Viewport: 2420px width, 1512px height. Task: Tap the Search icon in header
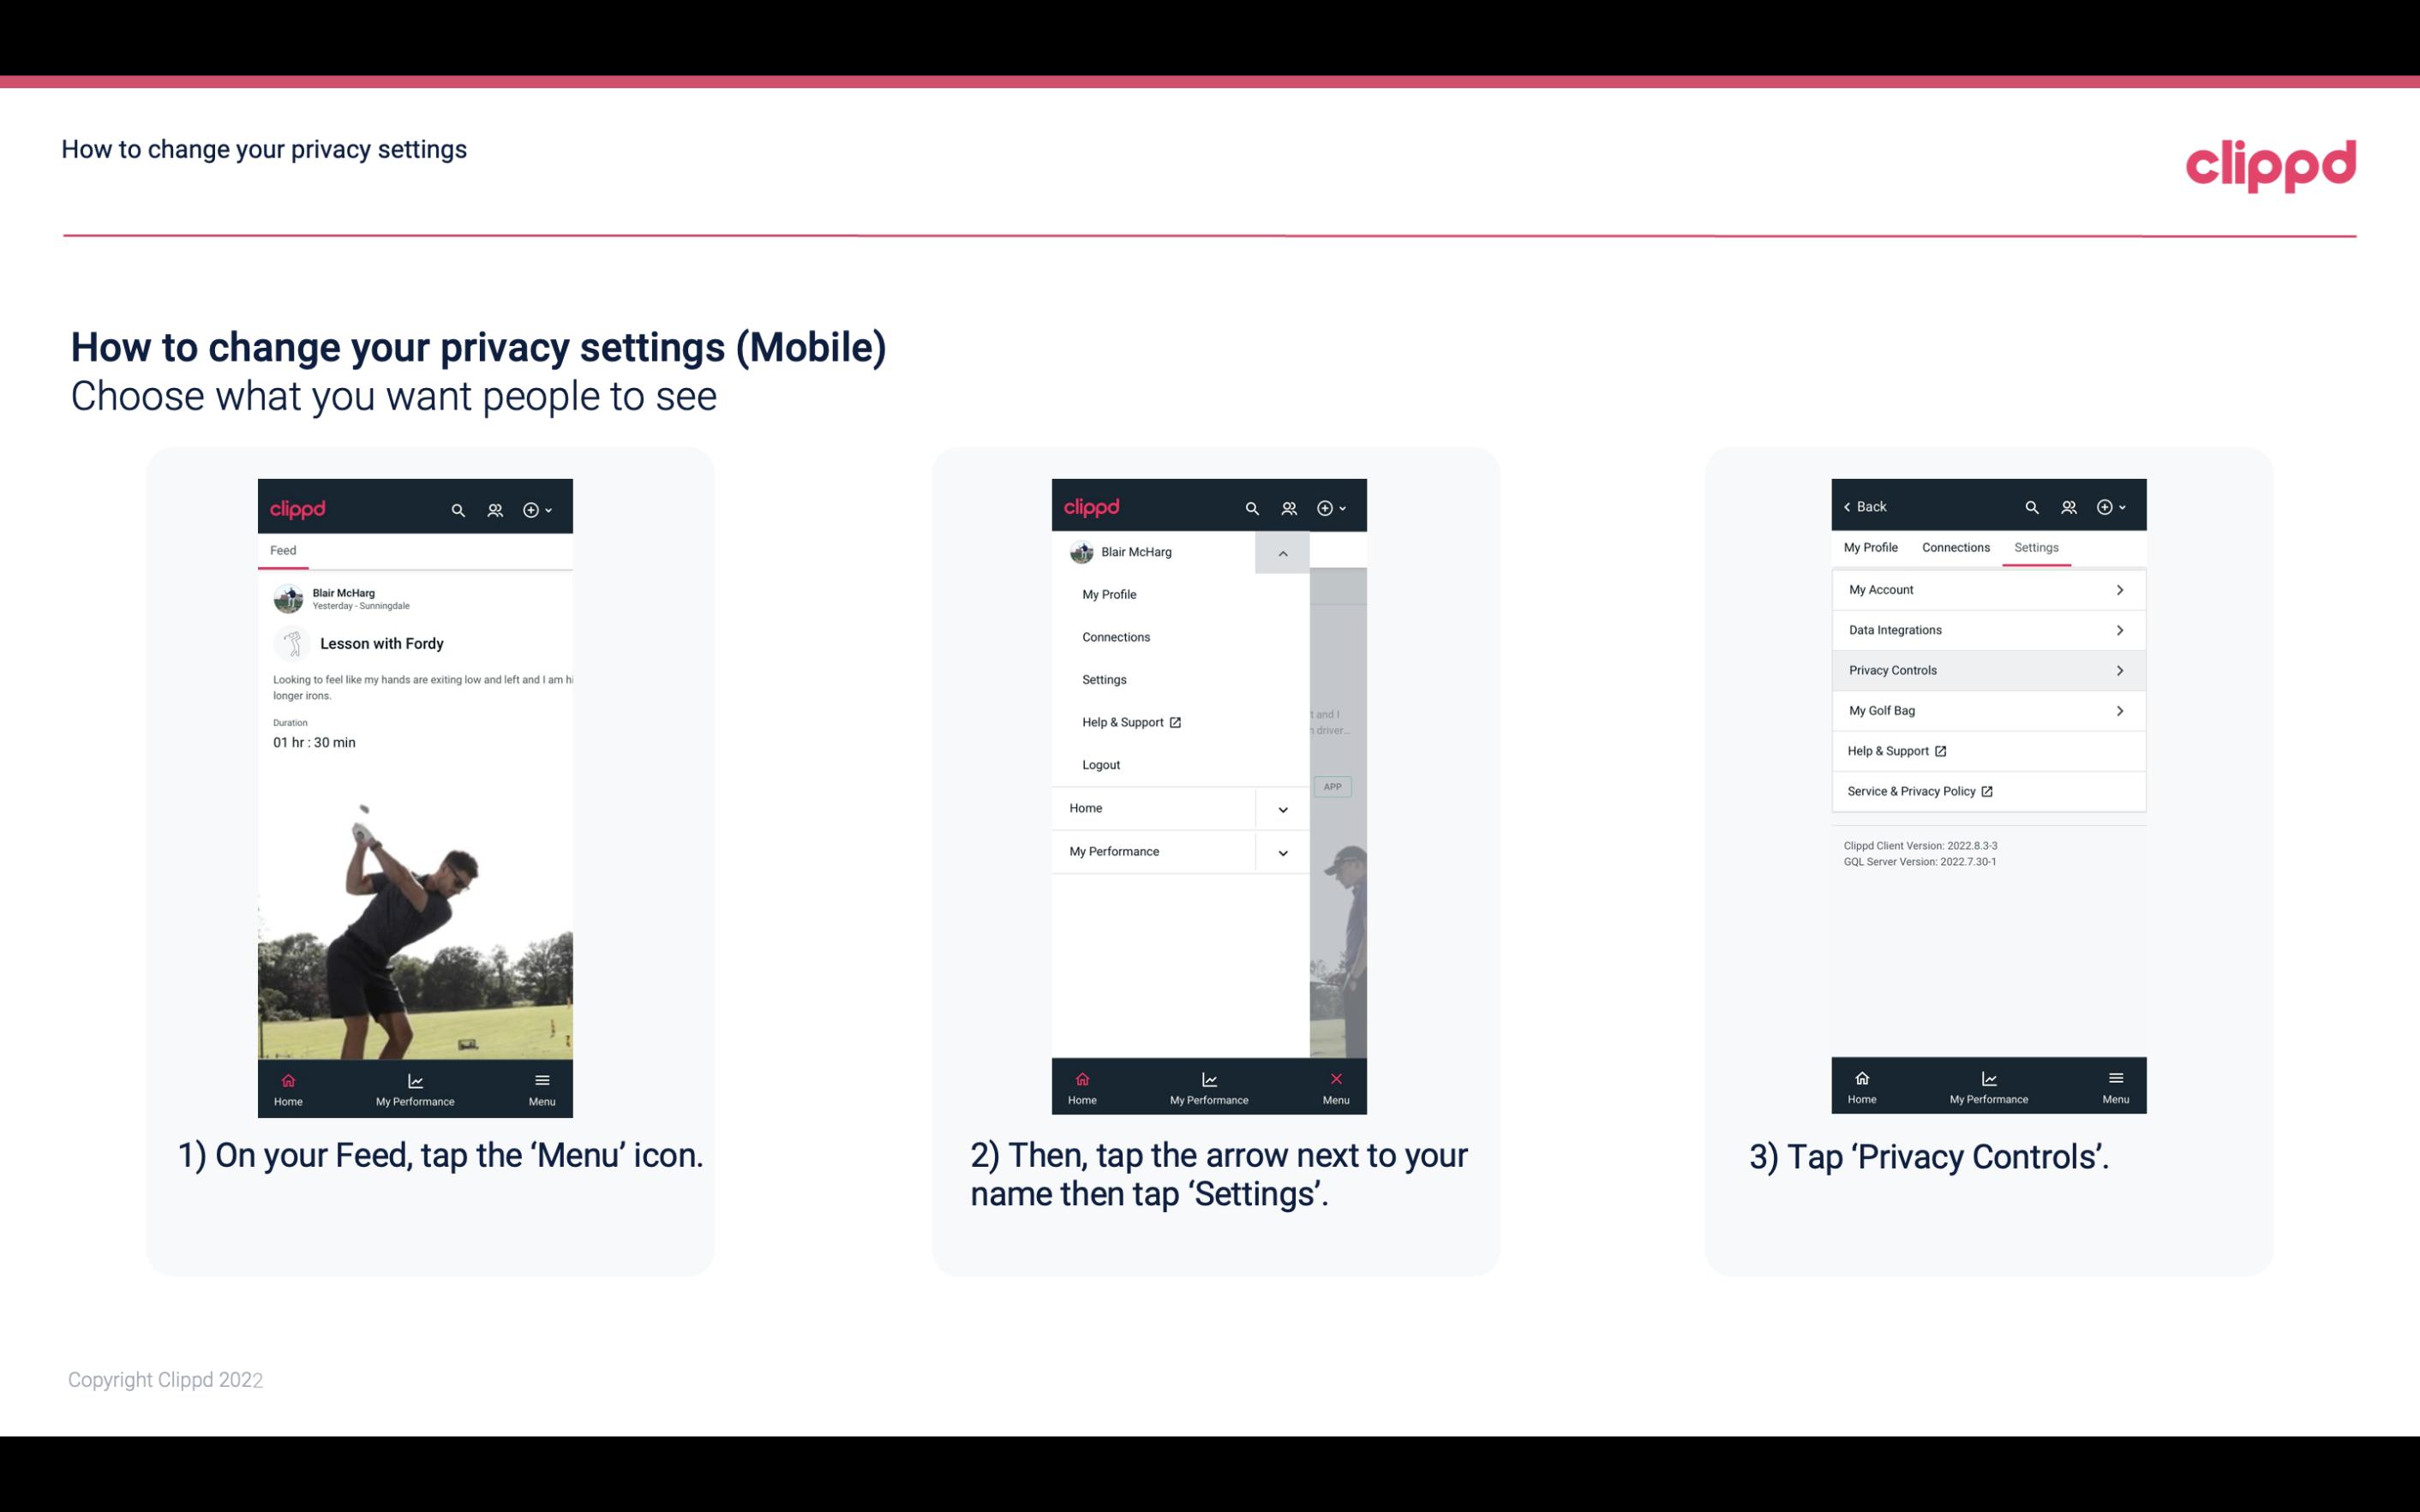coord(457,507)
